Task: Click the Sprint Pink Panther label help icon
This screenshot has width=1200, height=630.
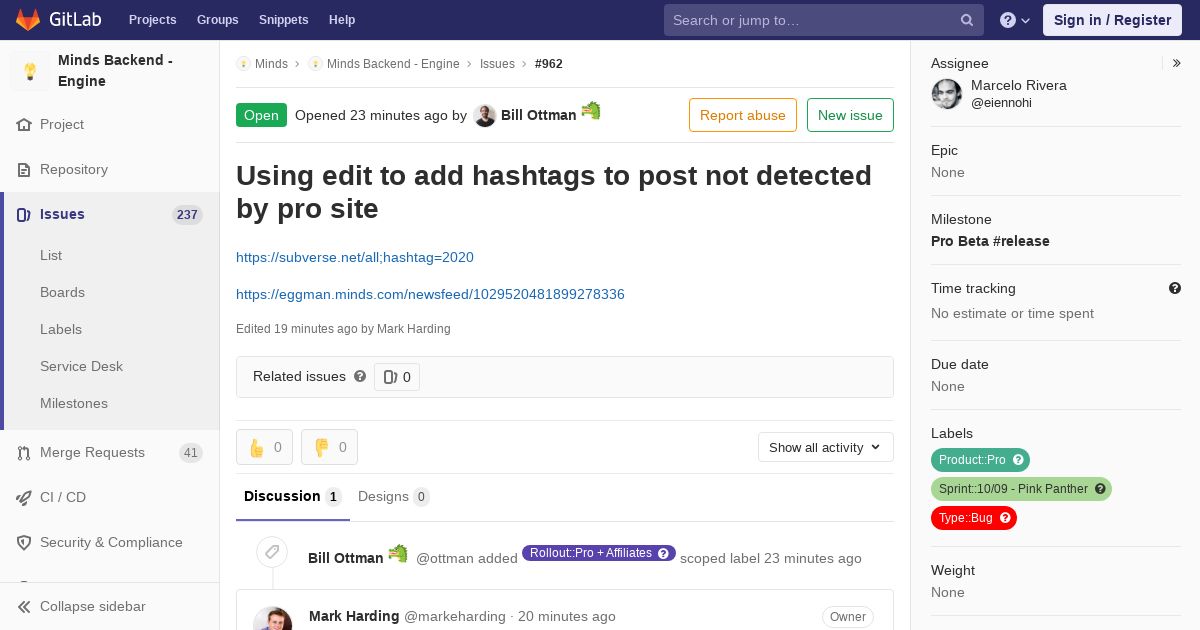Action: 1100,489
